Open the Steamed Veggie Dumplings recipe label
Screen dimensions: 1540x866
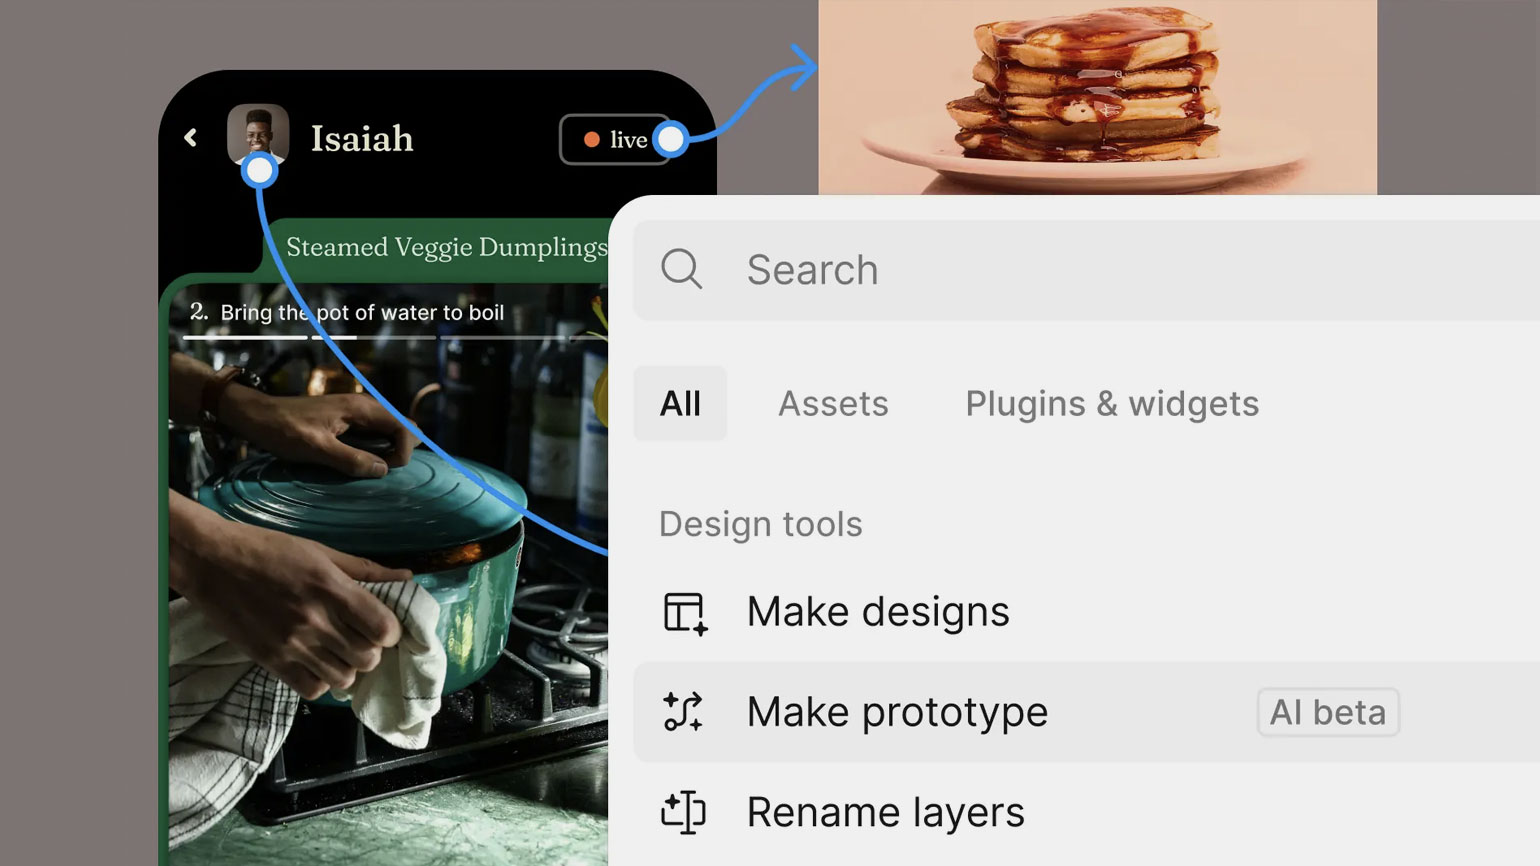[x=446, y=247]
